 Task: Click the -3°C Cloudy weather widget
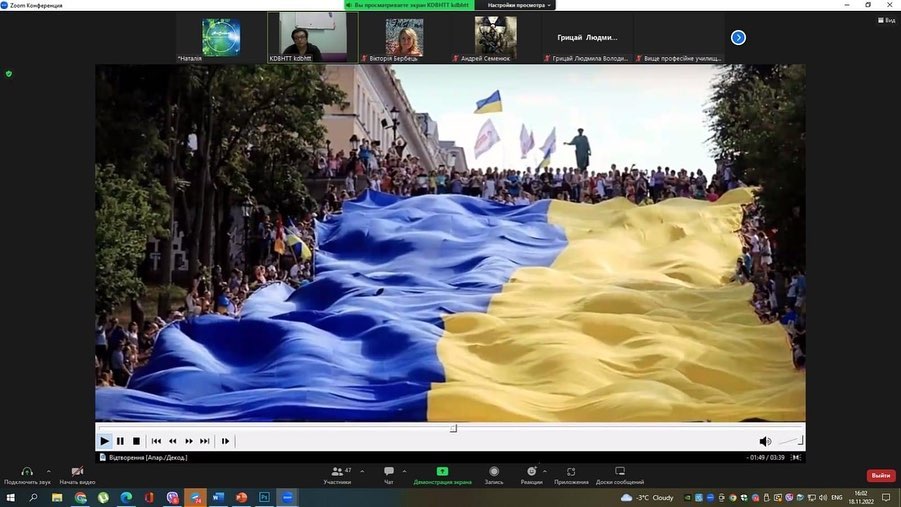click(x=647, y=497)
